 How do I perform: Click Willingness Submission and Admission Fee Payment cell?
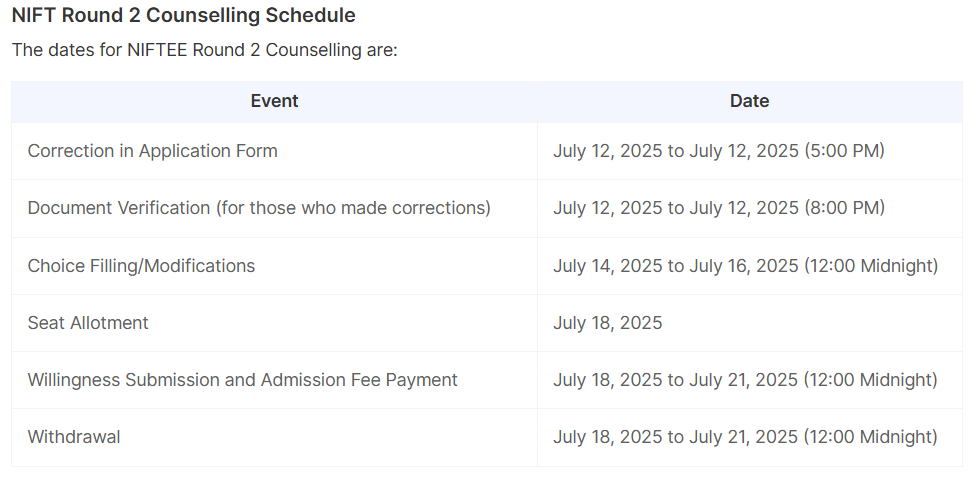pyautogui.click(x=274, y=380)
